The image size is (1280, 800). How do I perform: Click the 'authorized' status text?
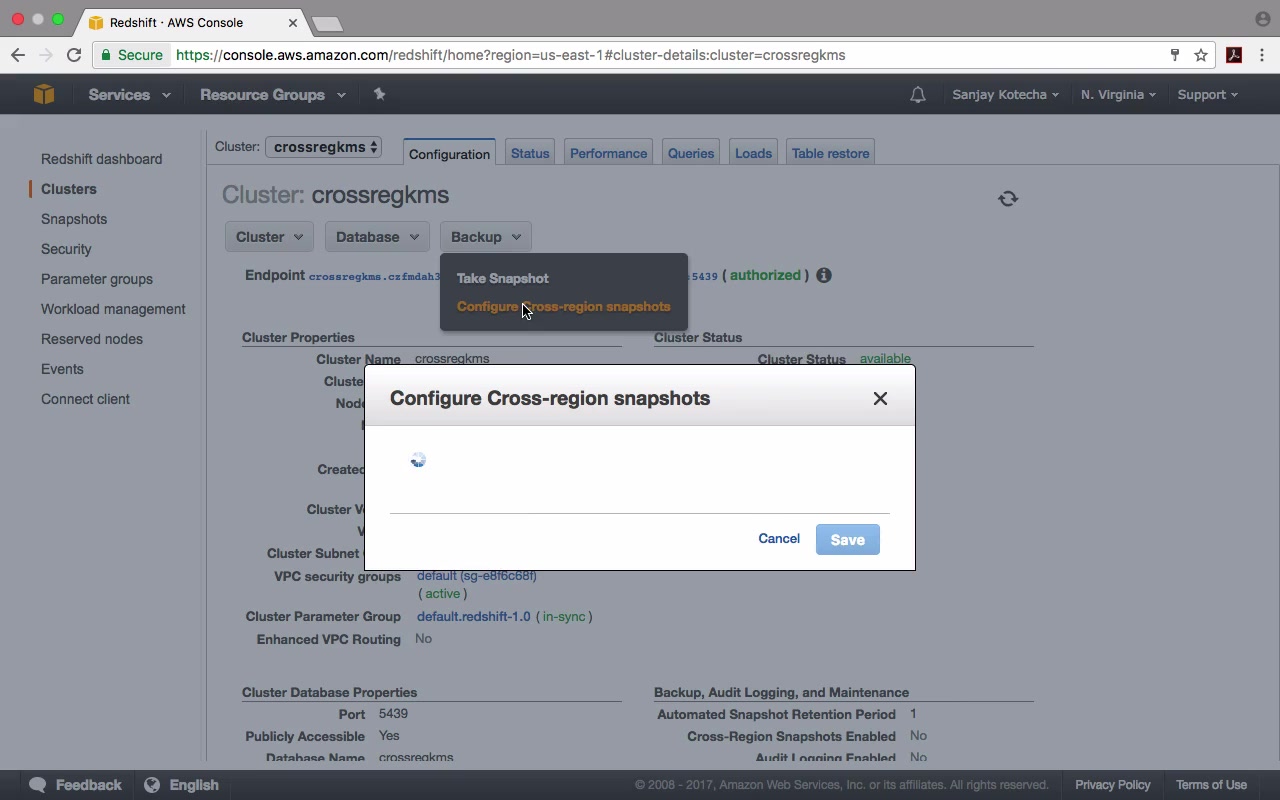(765, 275)
